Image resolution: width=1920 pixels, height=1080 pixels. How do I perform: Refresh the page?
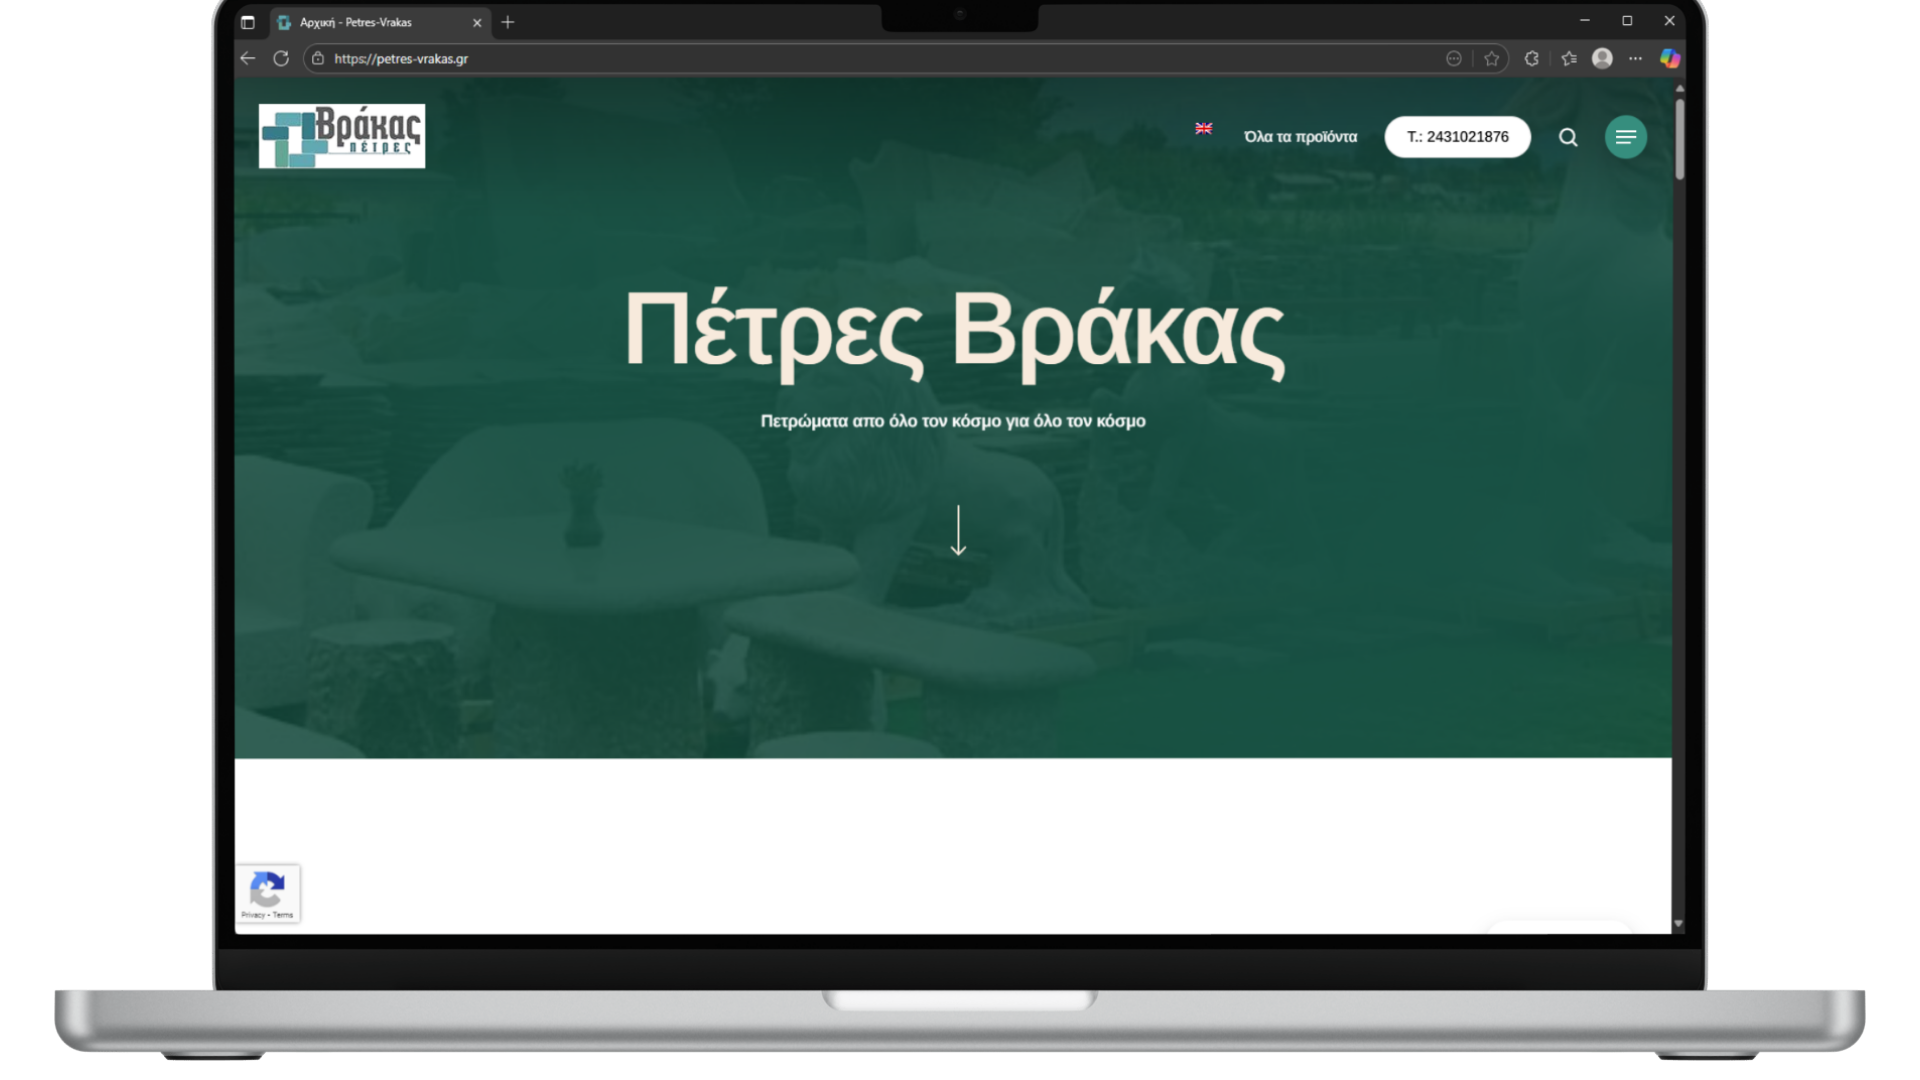pos(281,58)
